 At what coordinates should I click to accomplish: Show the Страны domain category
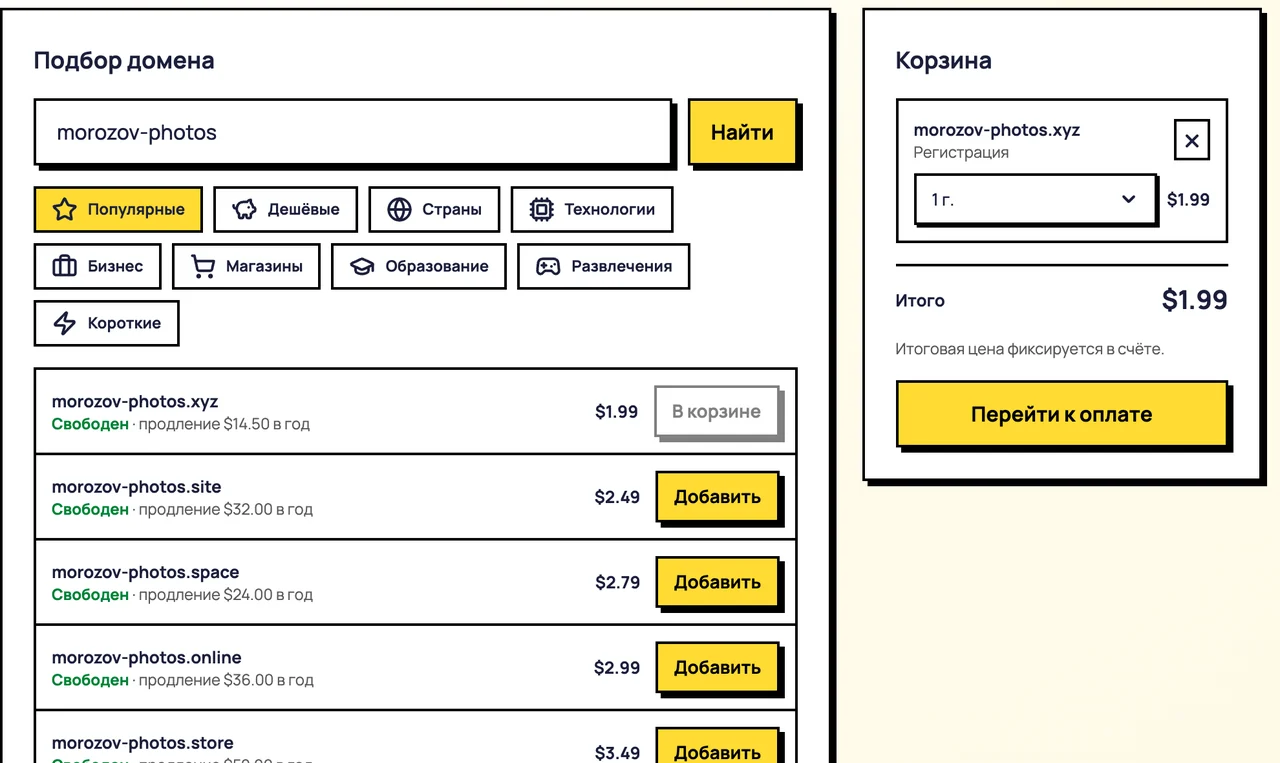(434, 210)
